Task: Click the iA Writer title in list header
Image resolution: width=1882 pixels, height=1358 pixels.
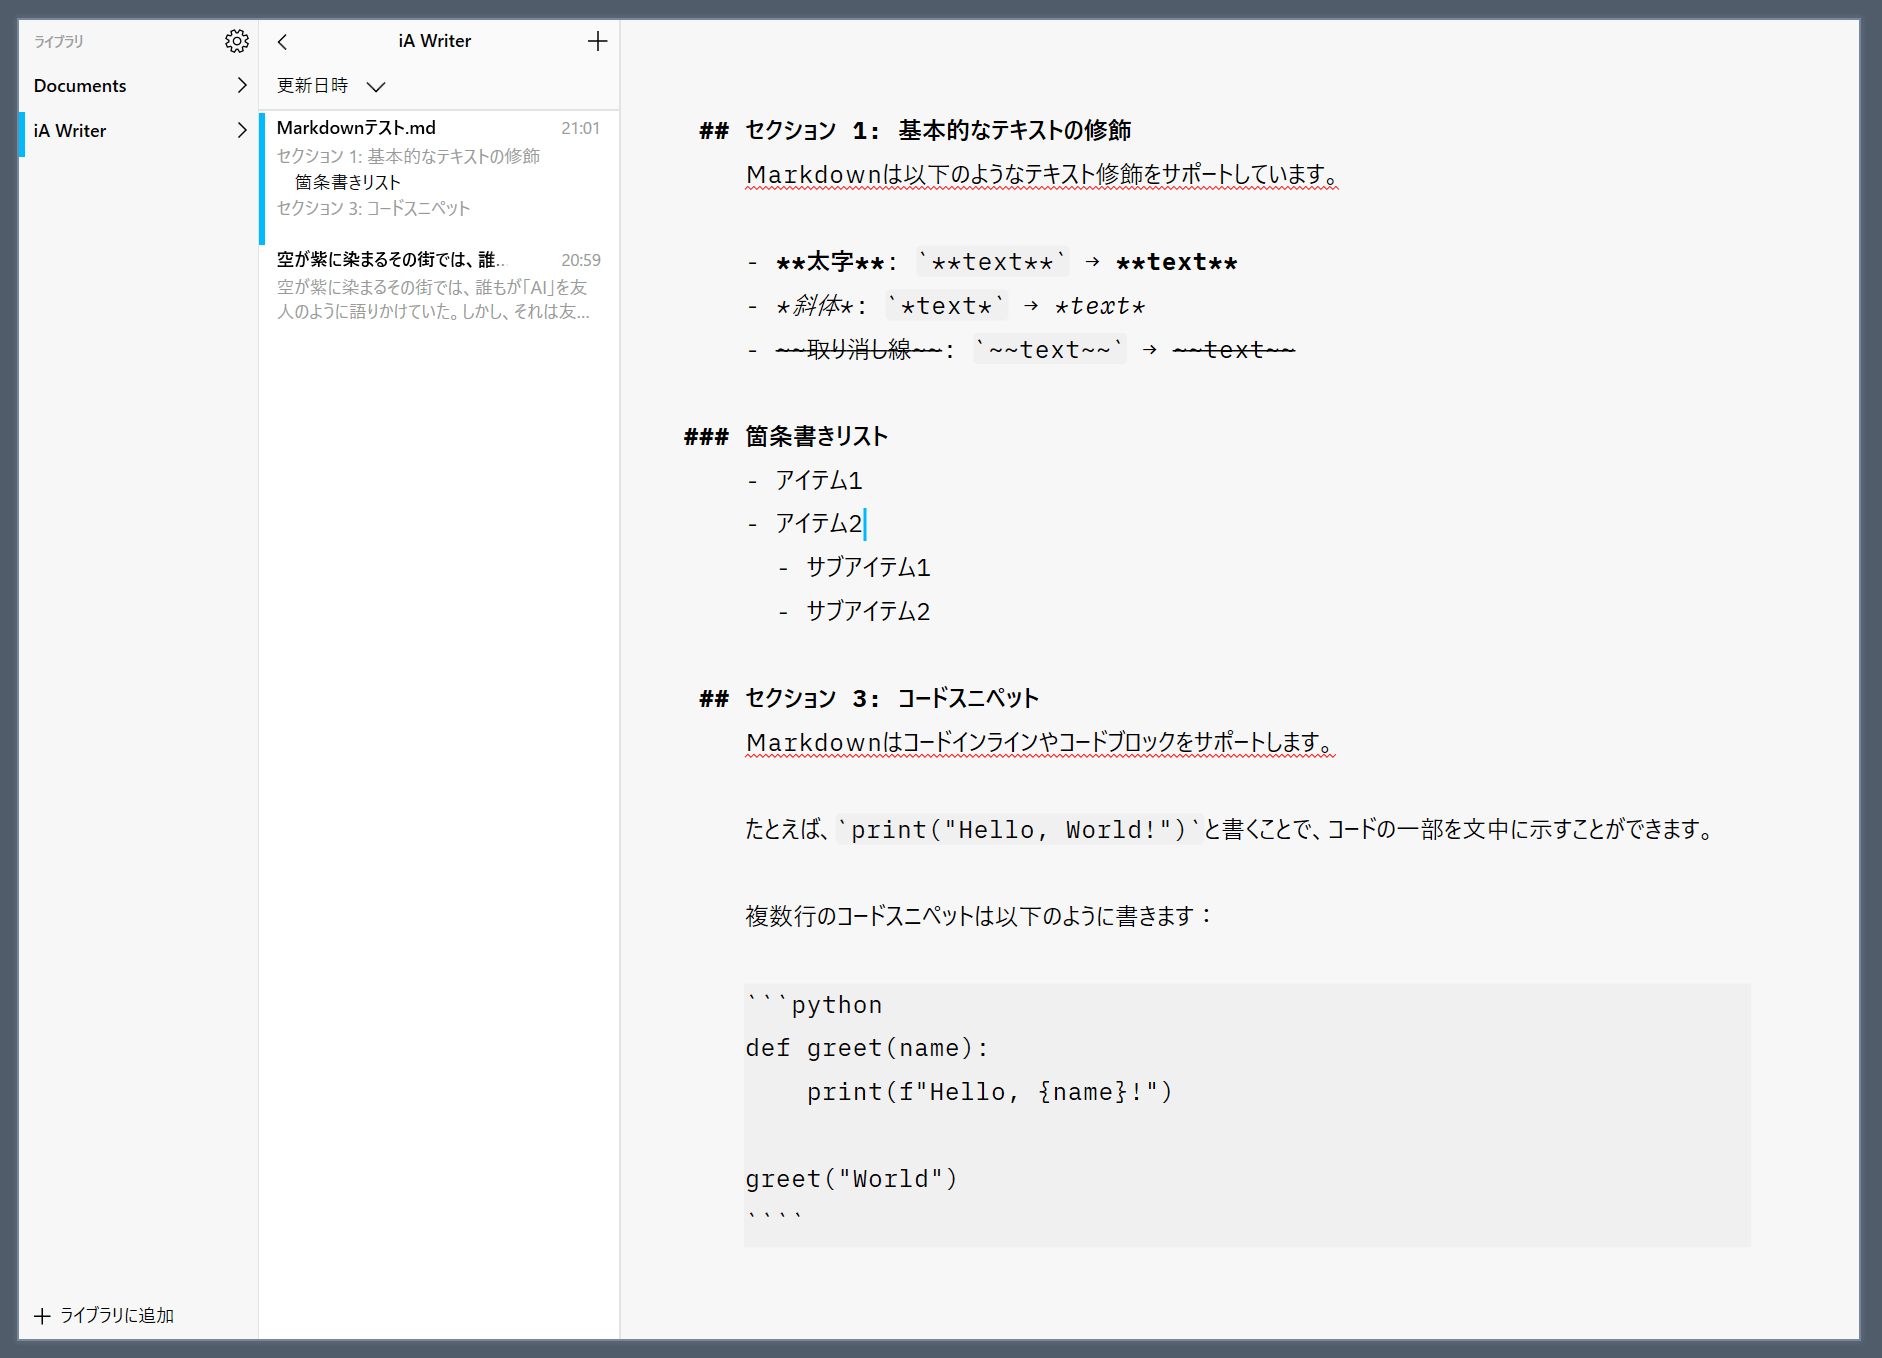Action: click(x=434, y=41)
